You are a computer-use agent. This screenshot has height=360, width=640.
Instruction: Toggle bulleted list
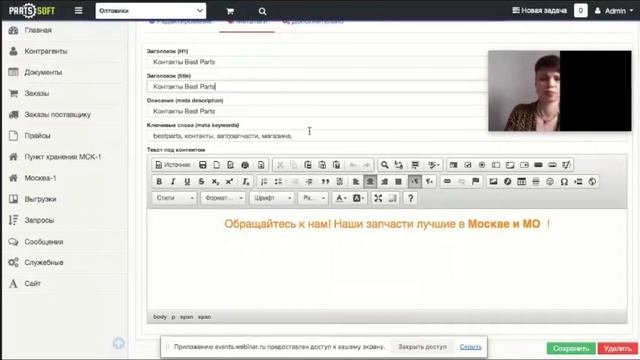278,182
